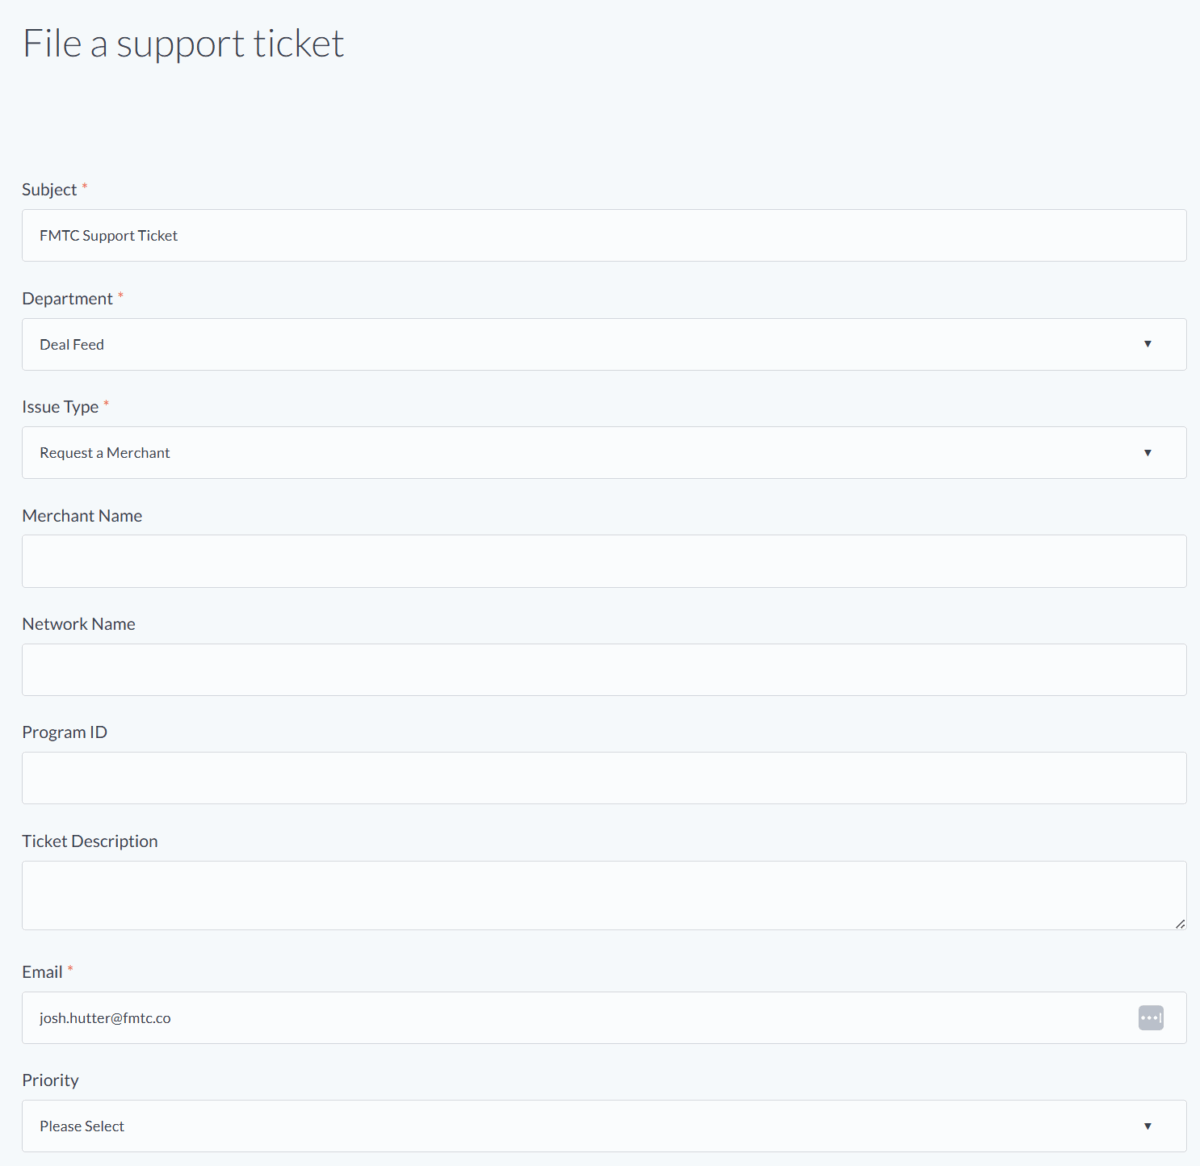
Task: Click the Issue Type label text
Action: click(x=60, y=407)
